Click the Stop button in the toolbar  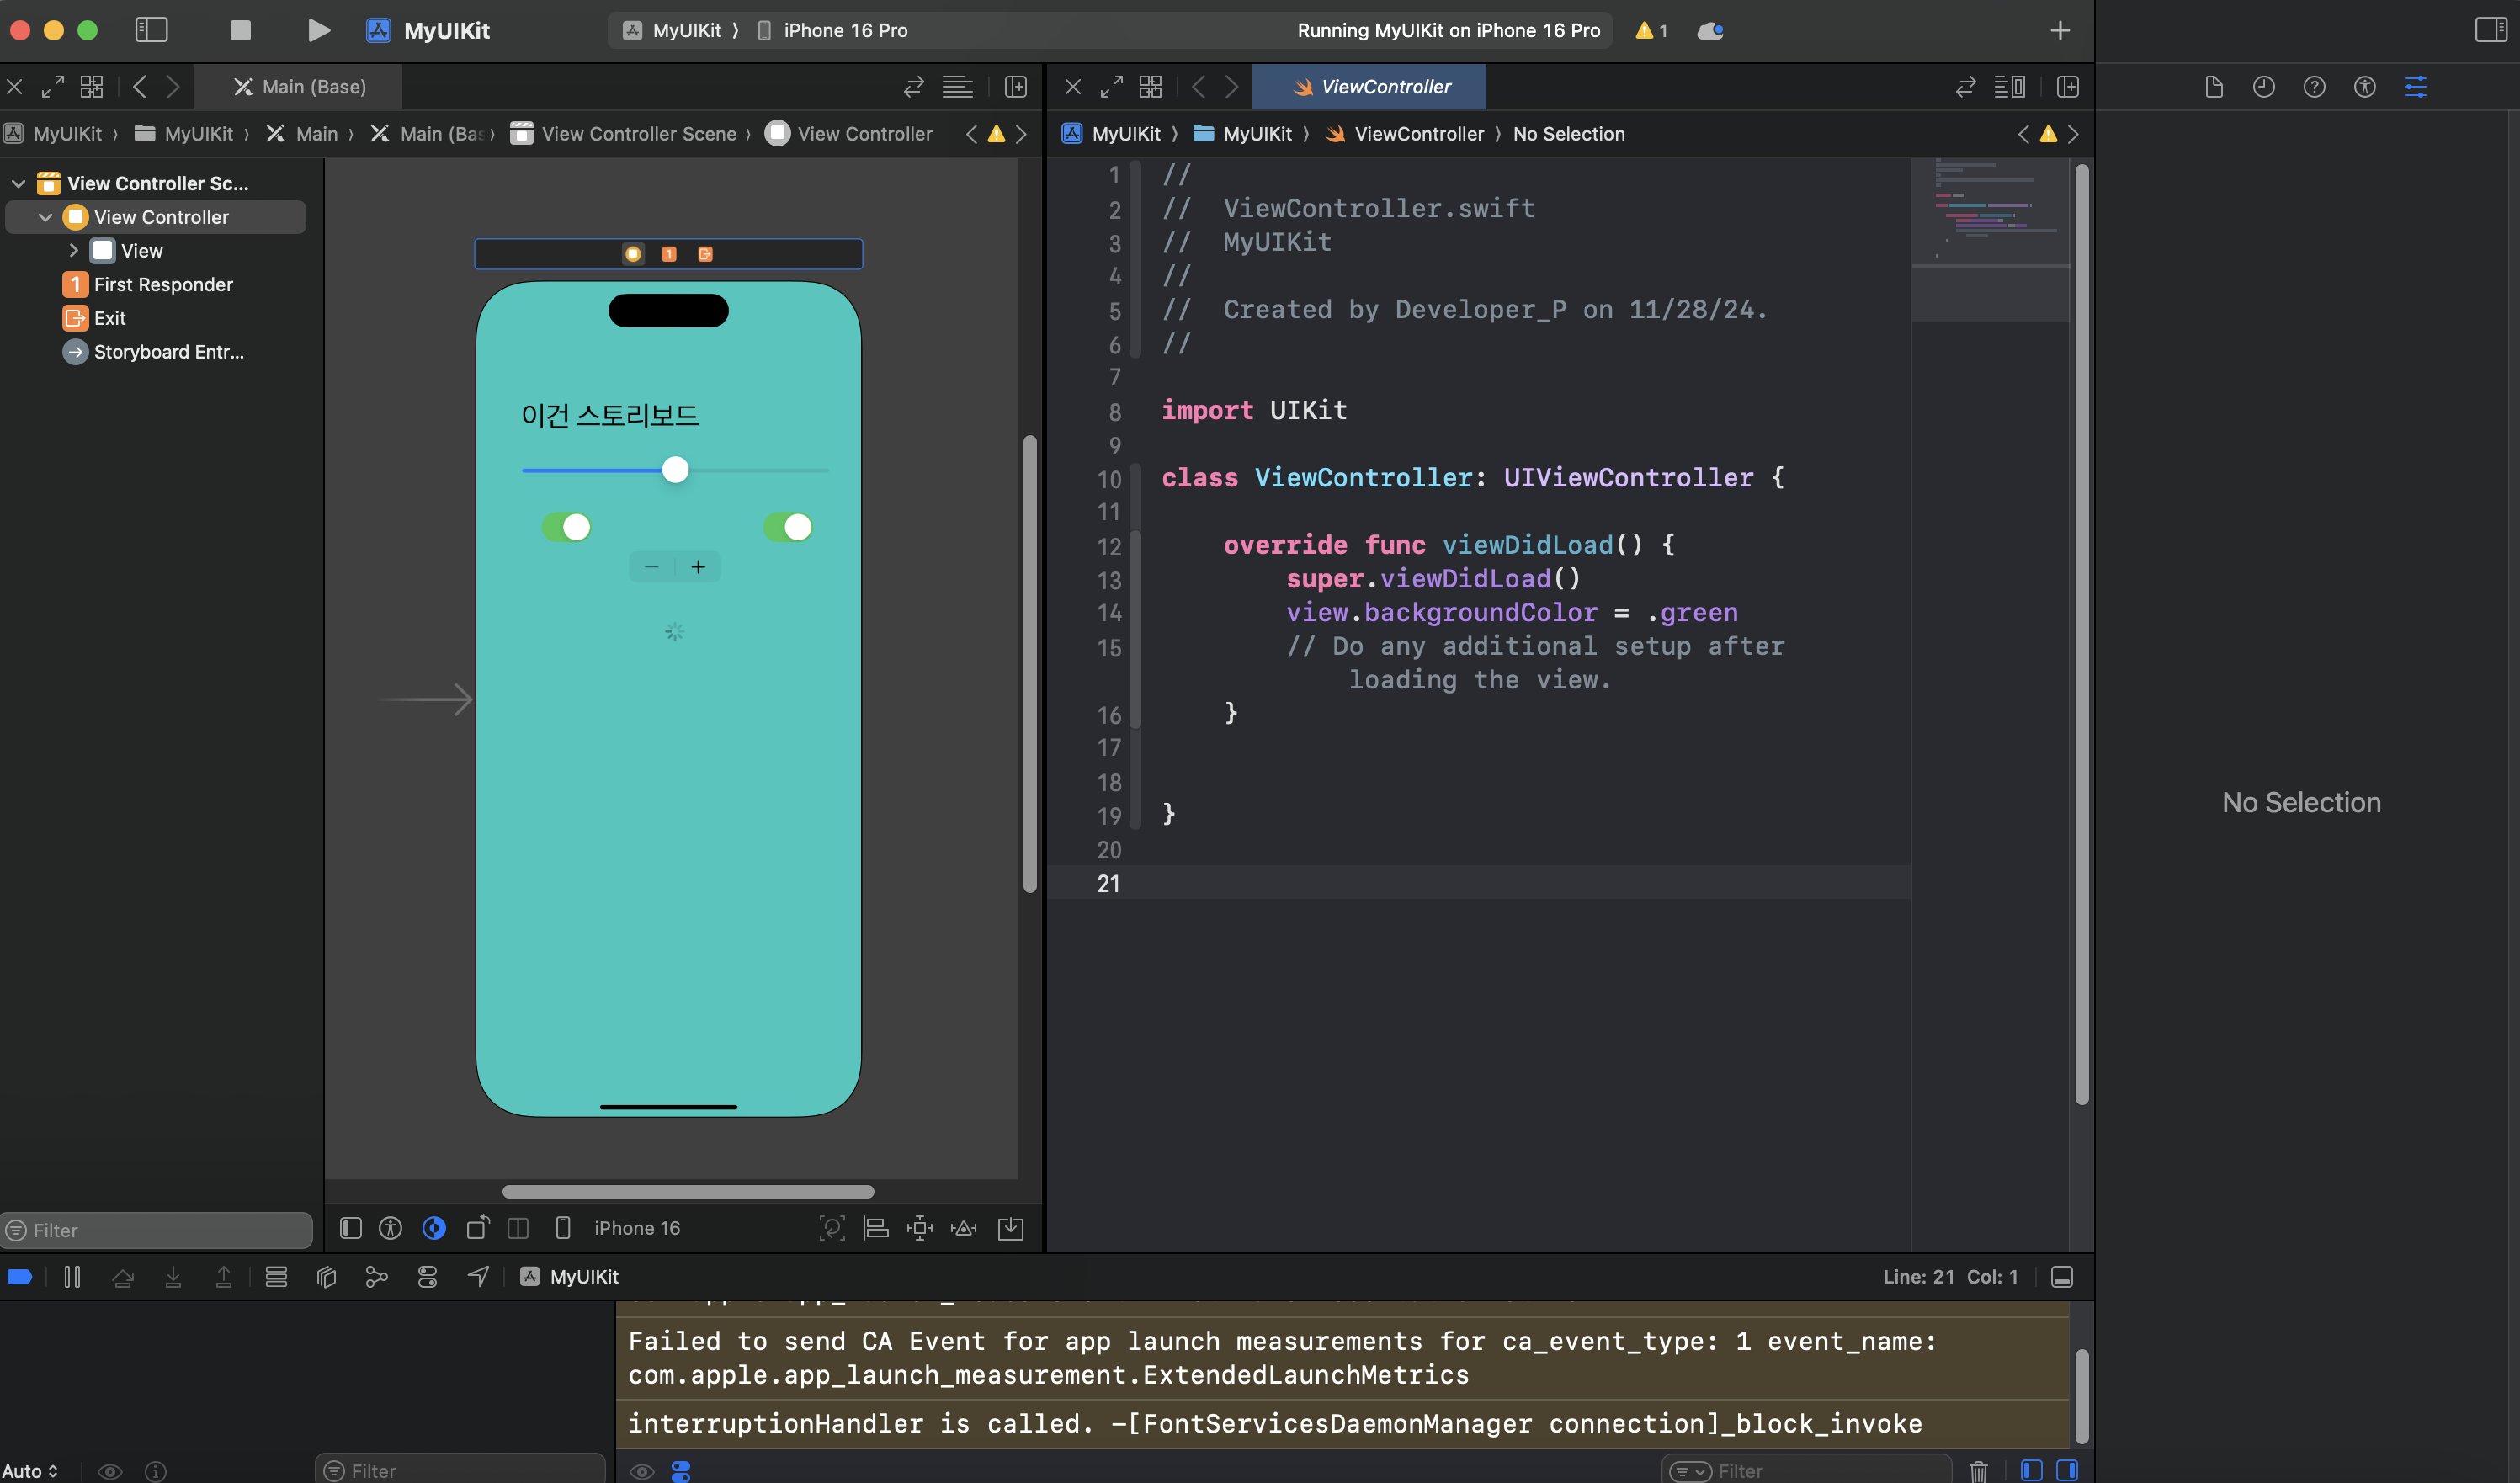click(x=240, y=30)
